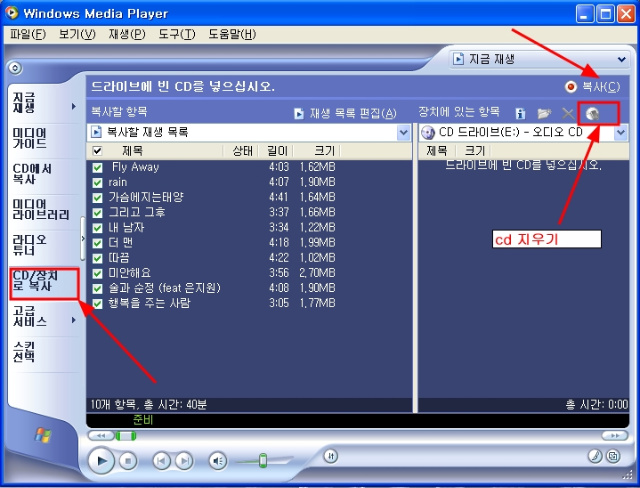Open the color chooser brush icon

point(595,456)
